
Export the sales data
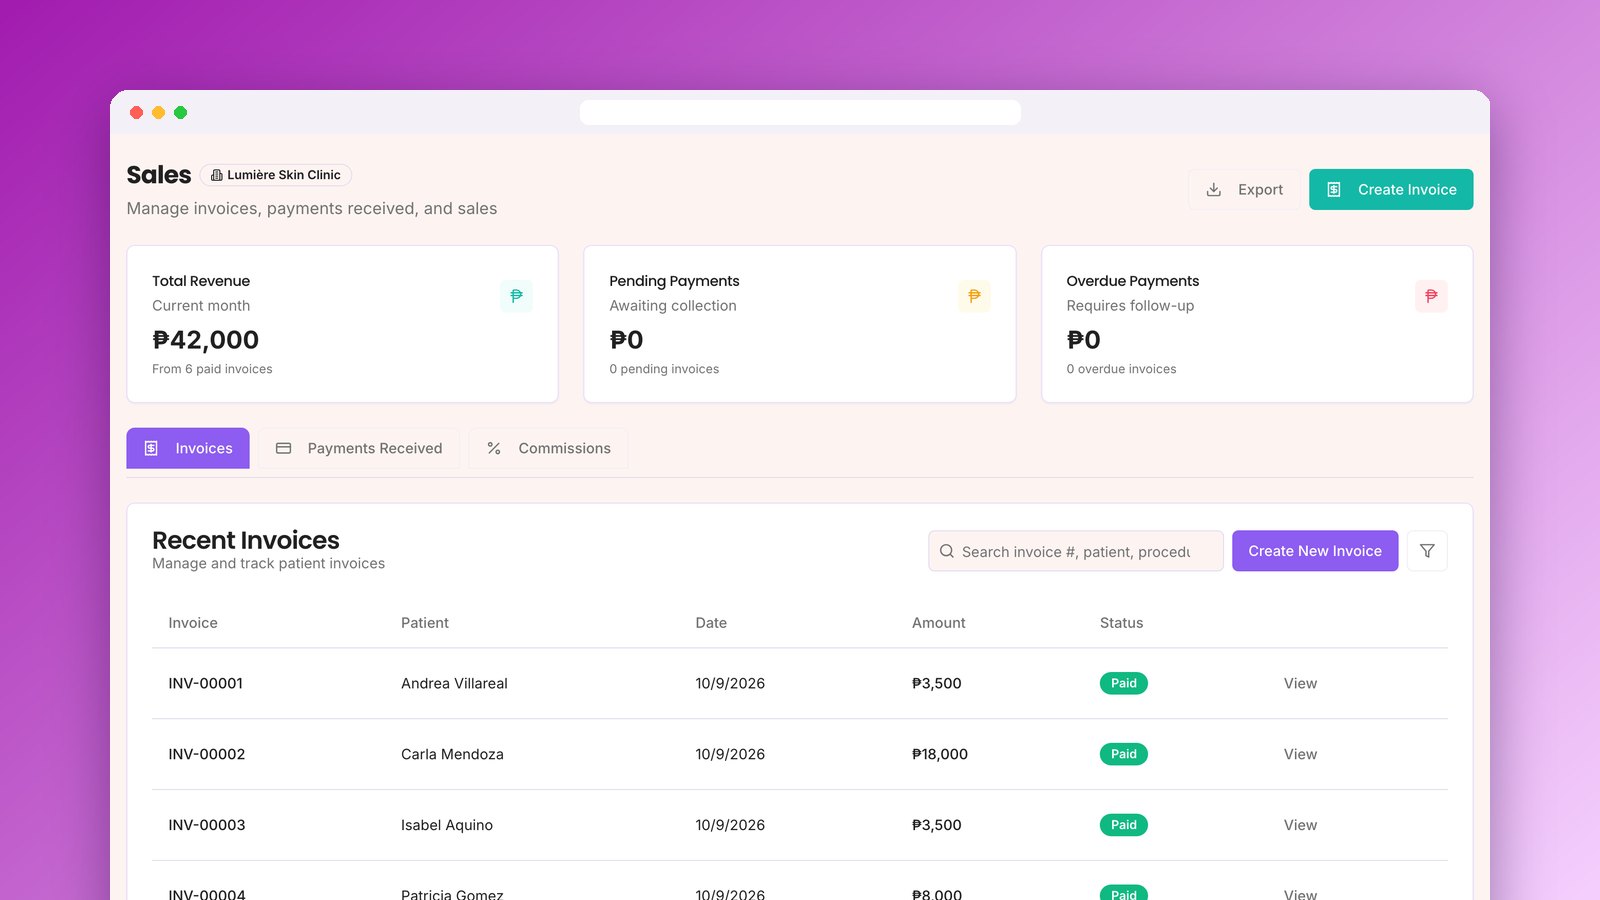coord(1244,189)
